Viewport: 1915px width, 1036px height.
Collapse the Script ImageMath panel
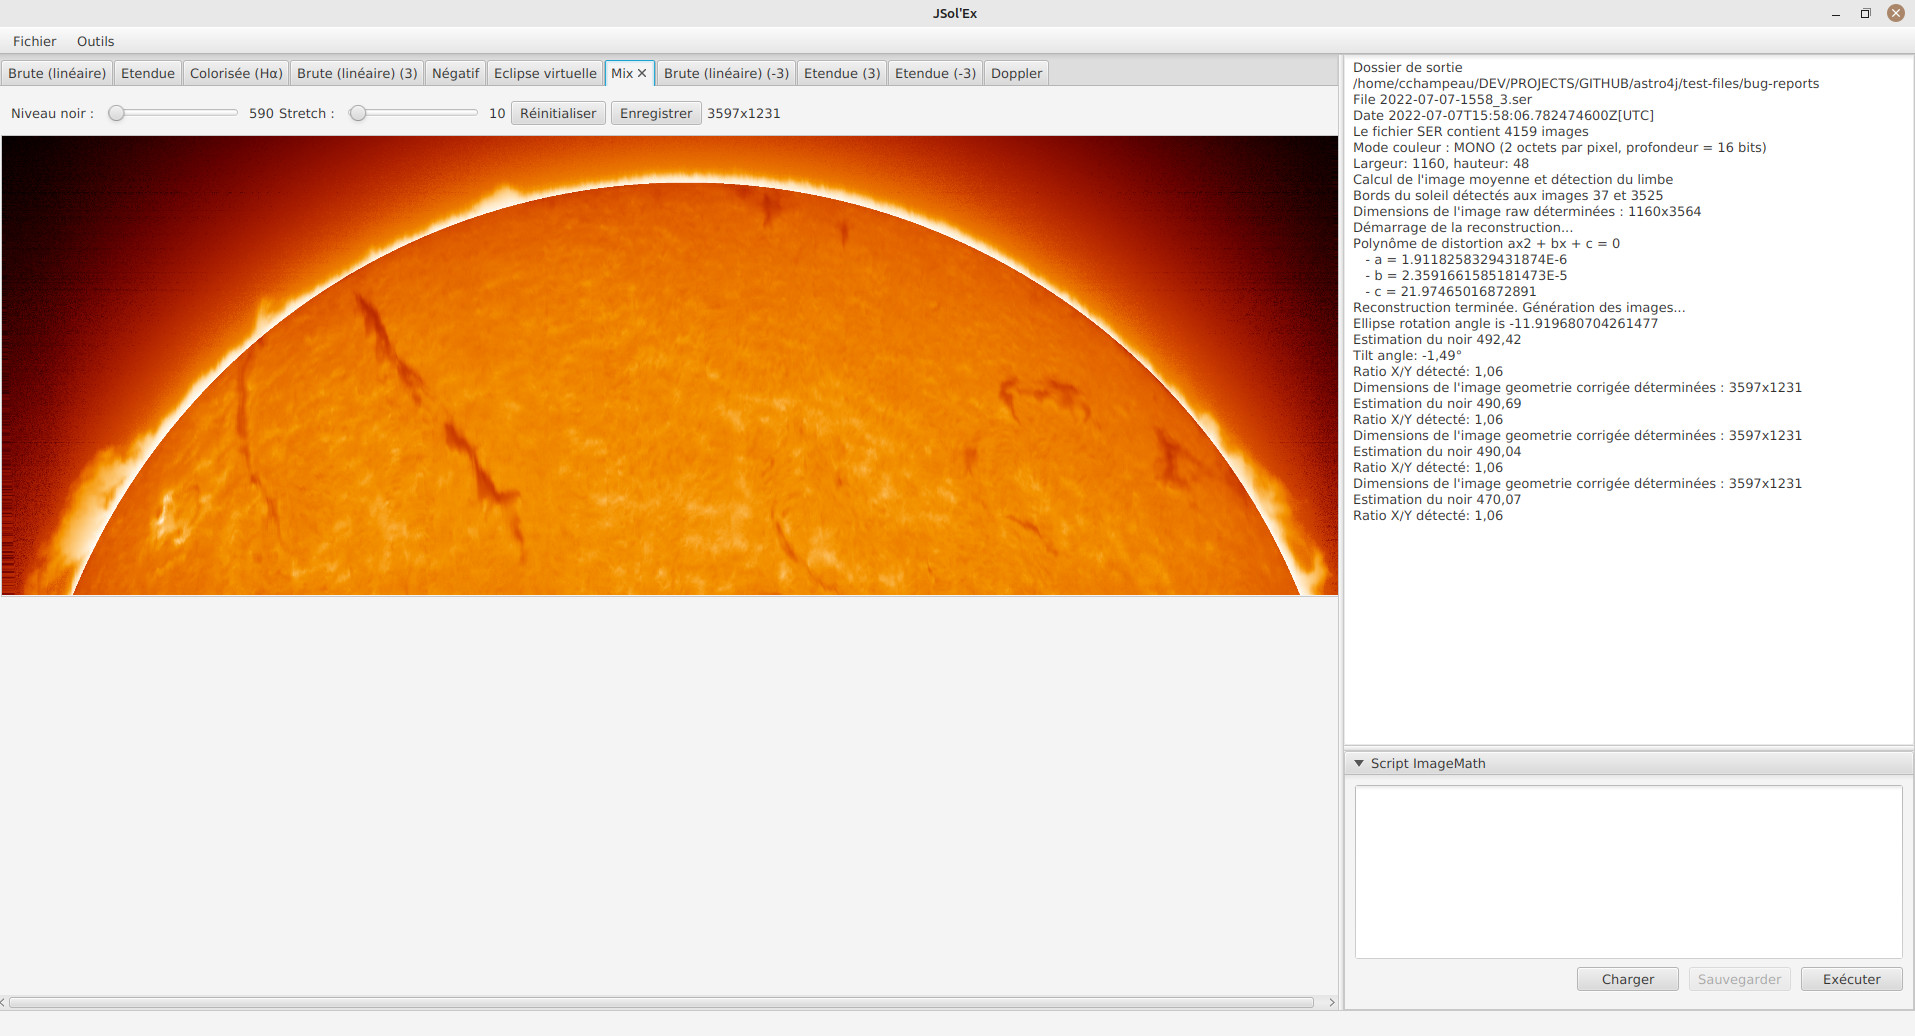[1359, 763]
